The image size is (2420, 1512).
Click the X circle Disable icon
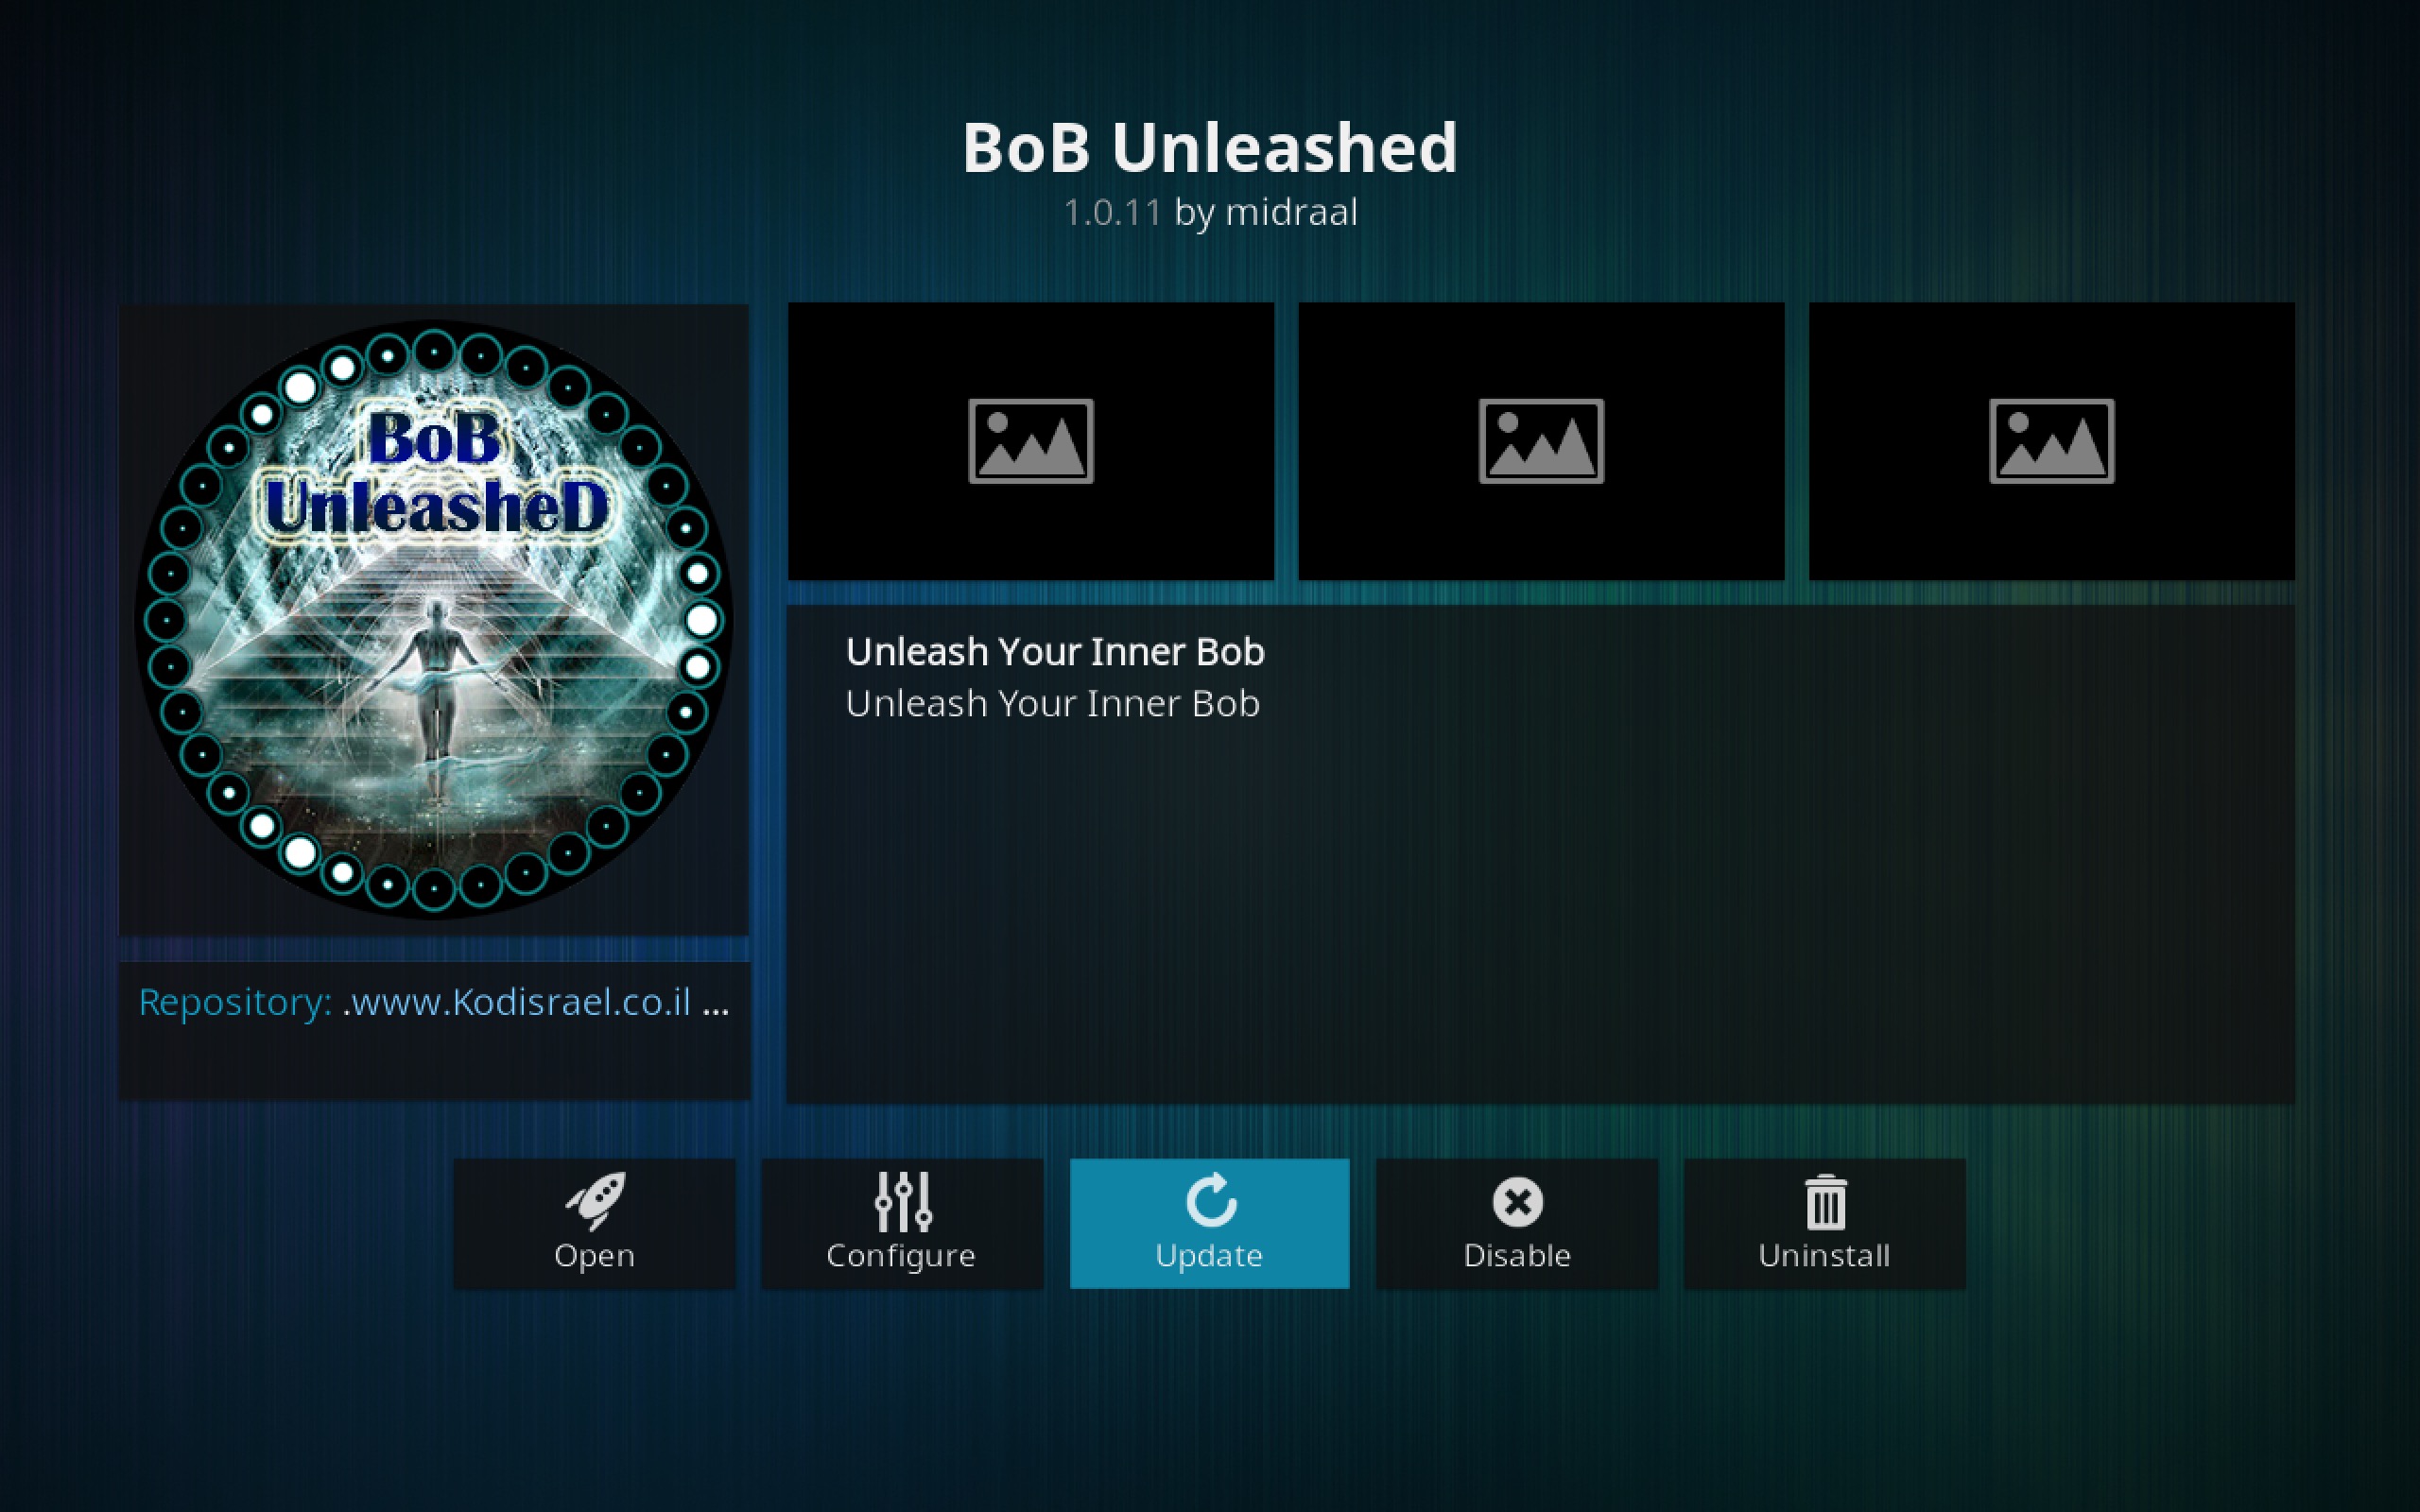pos(1517,1201)
